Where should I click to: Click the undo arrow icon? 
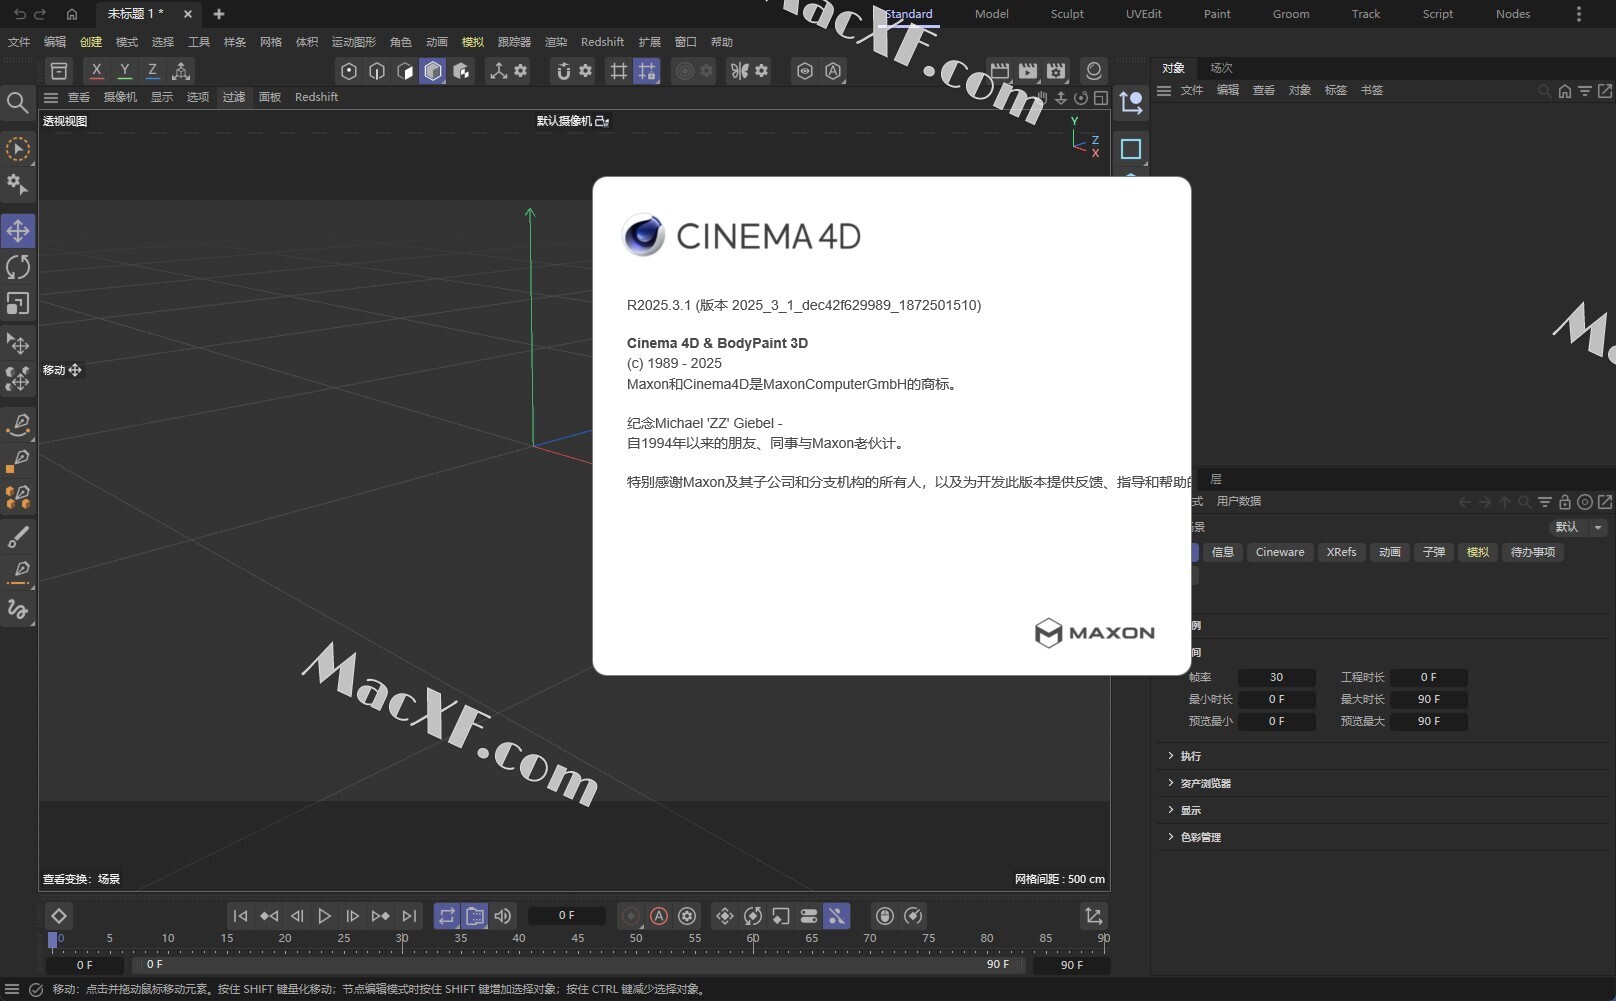pos(19,14)
